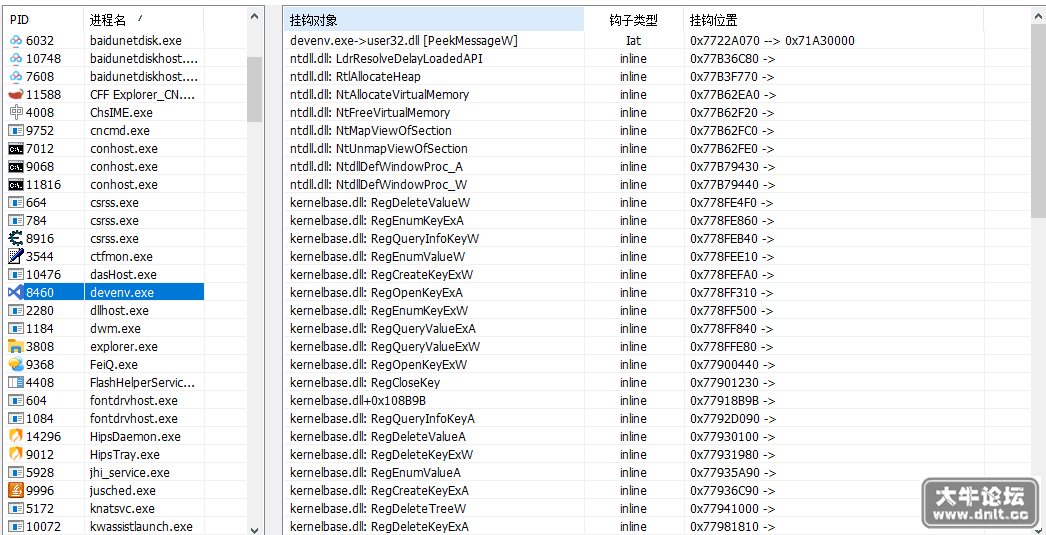Select the RtlAllocateHeap hook entry
Image resolution: width=1046 pixels, height=535 pixels.
click(x=657, y=77)
